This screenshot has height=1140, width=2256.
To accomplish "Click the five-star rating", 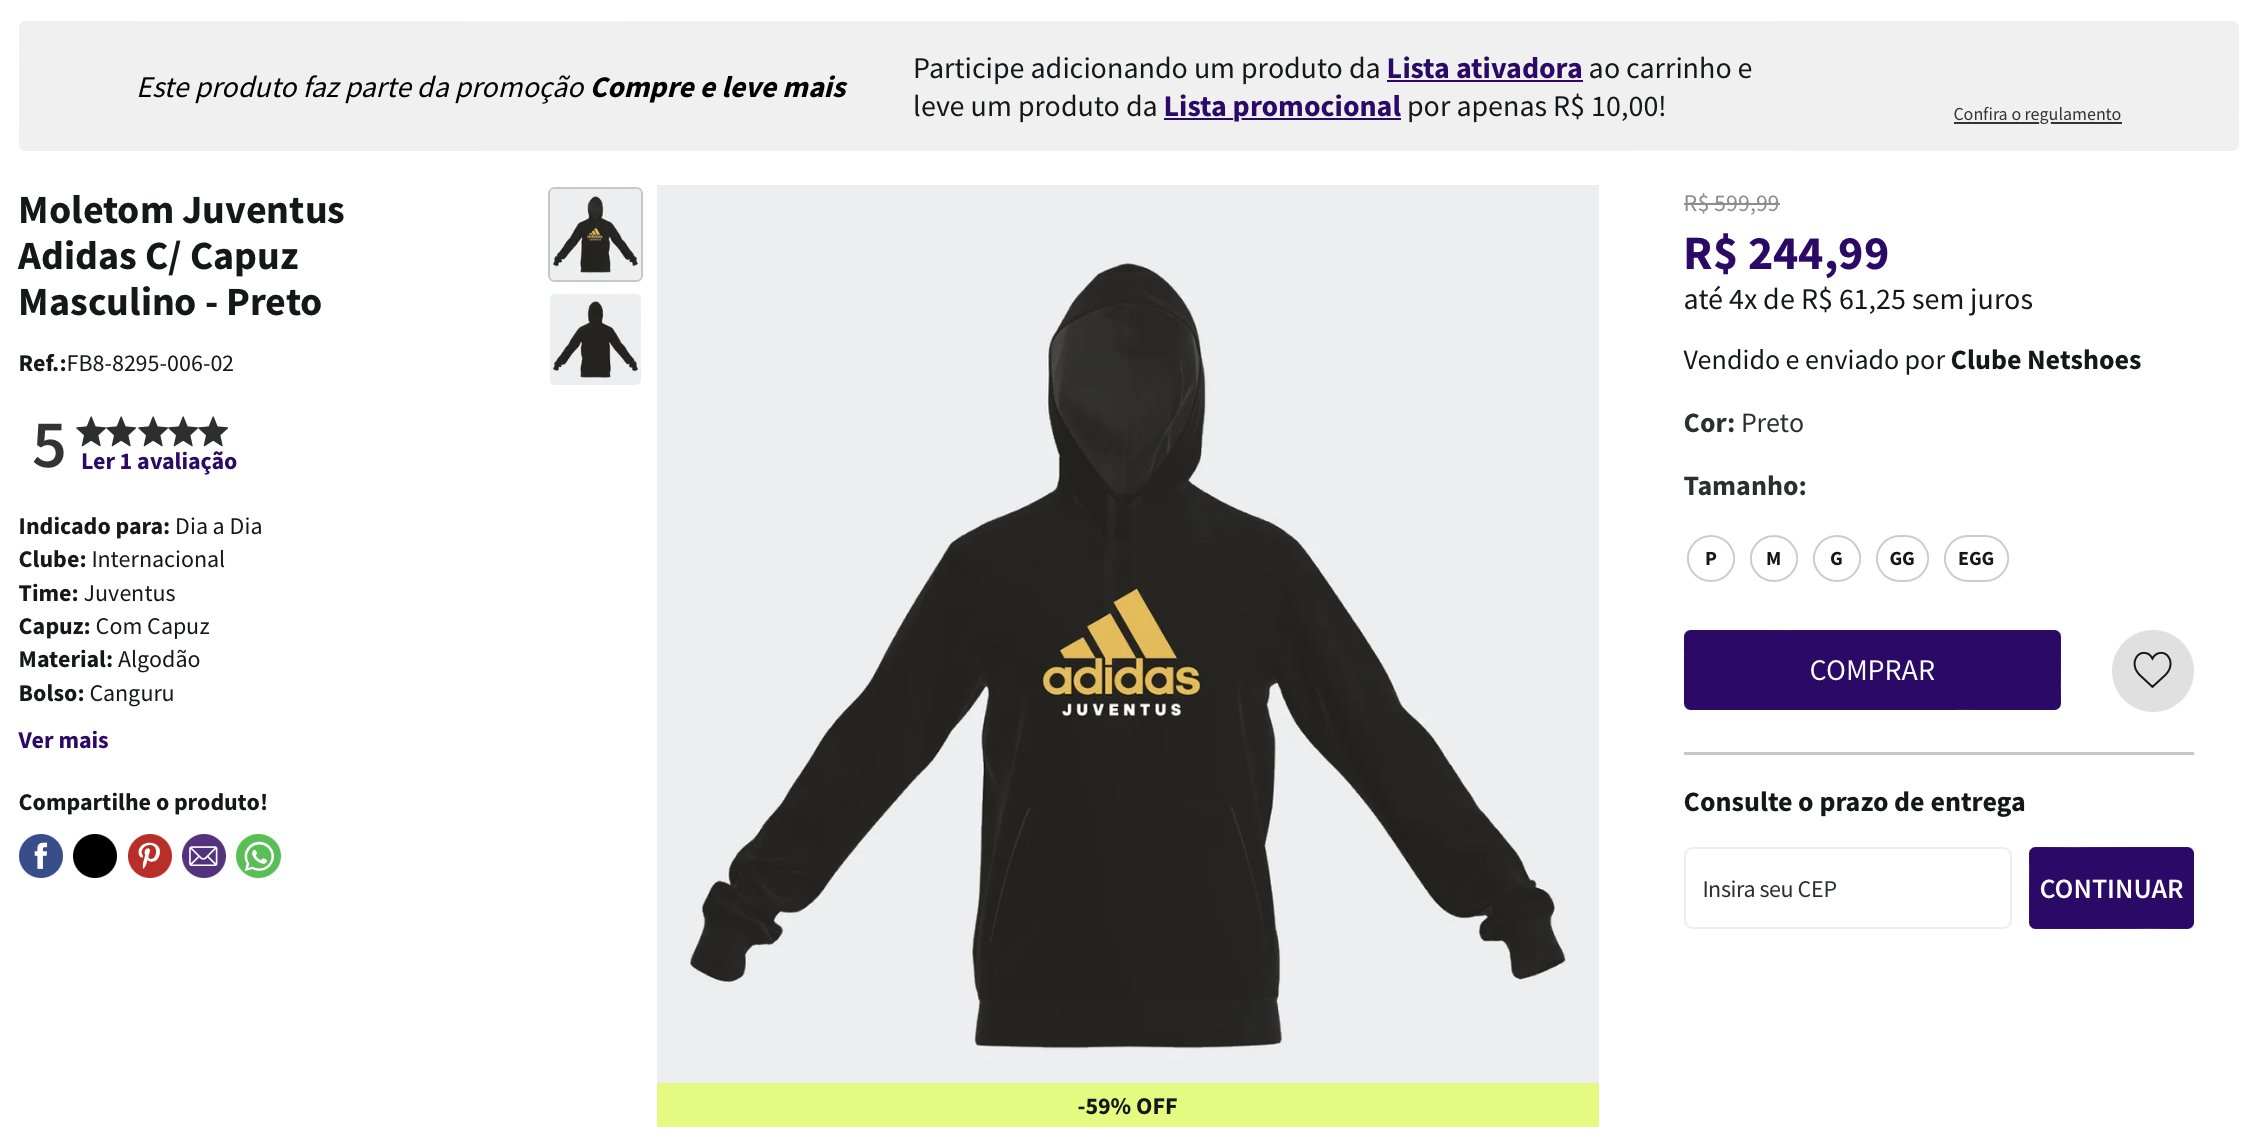I will point(152,432).
